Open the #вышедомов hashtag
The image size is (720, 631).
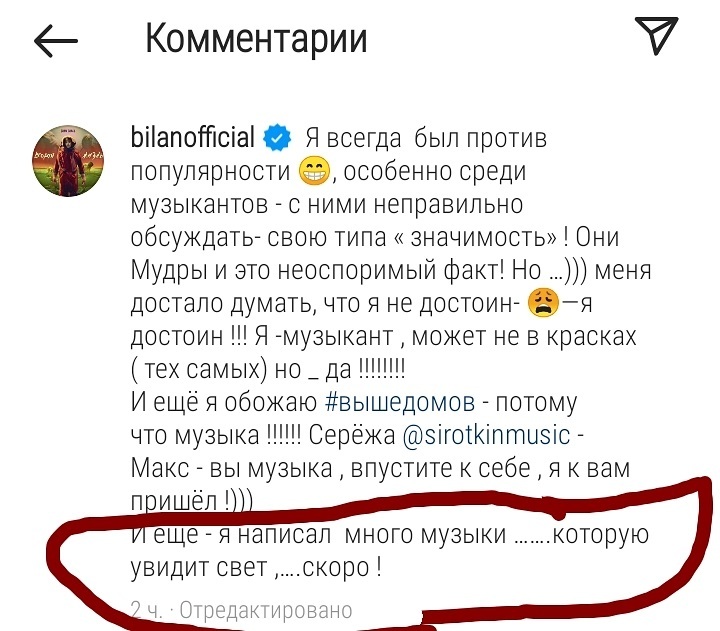pos(400,402)
